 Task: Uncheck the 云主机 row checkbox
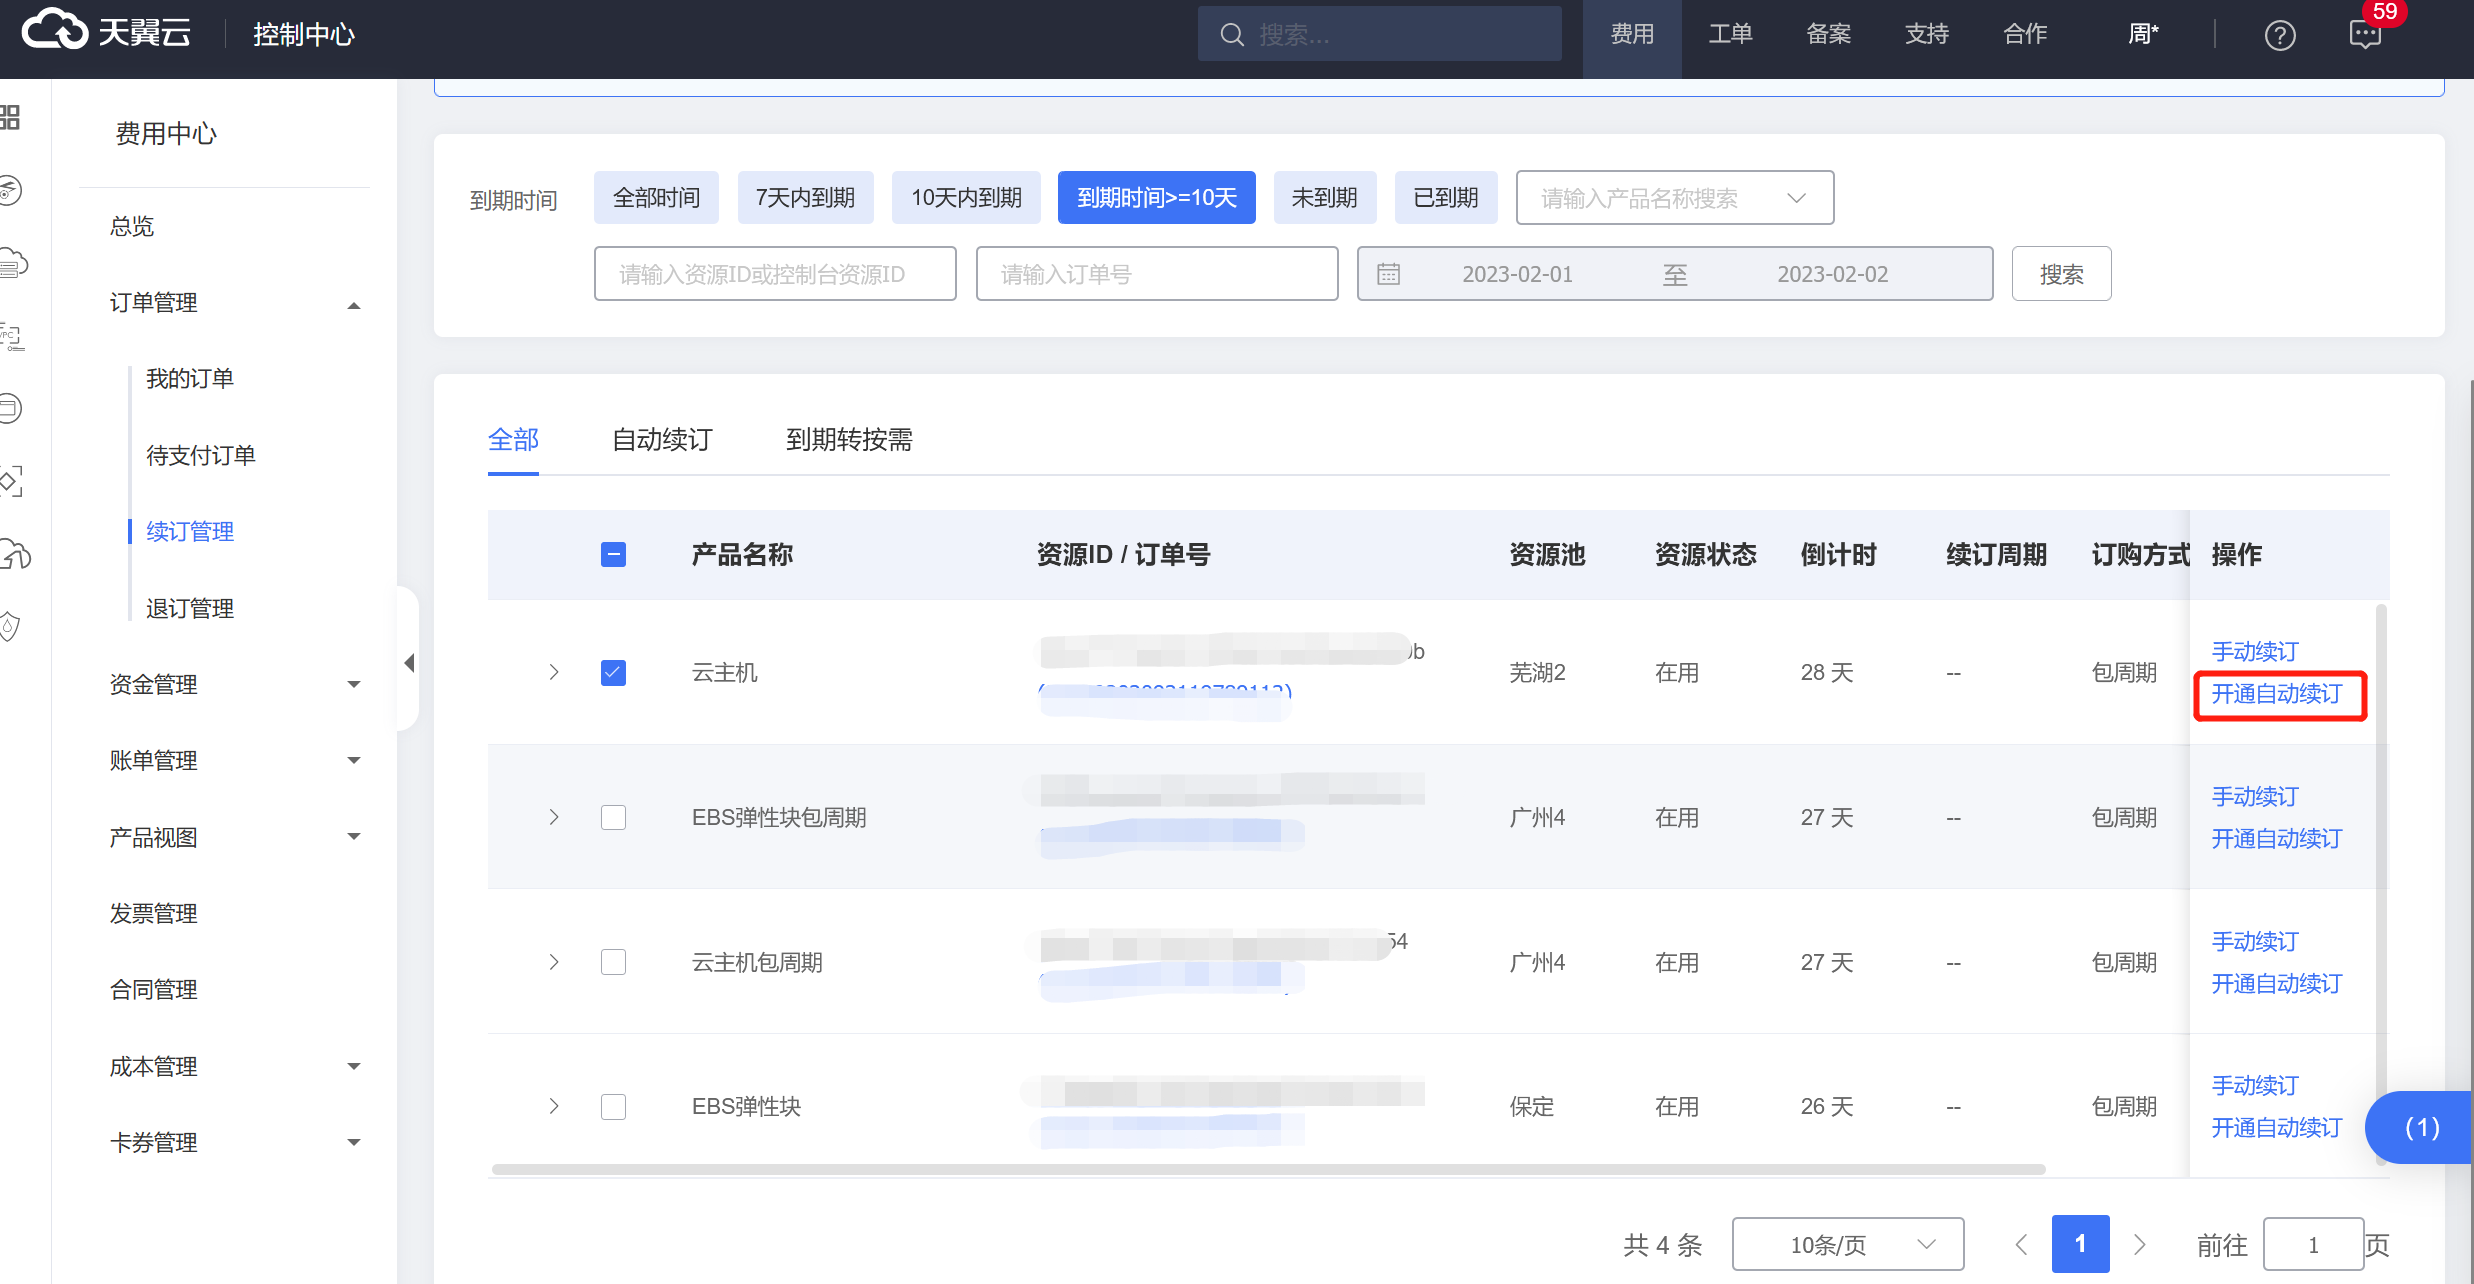click(x=613, y=672)
